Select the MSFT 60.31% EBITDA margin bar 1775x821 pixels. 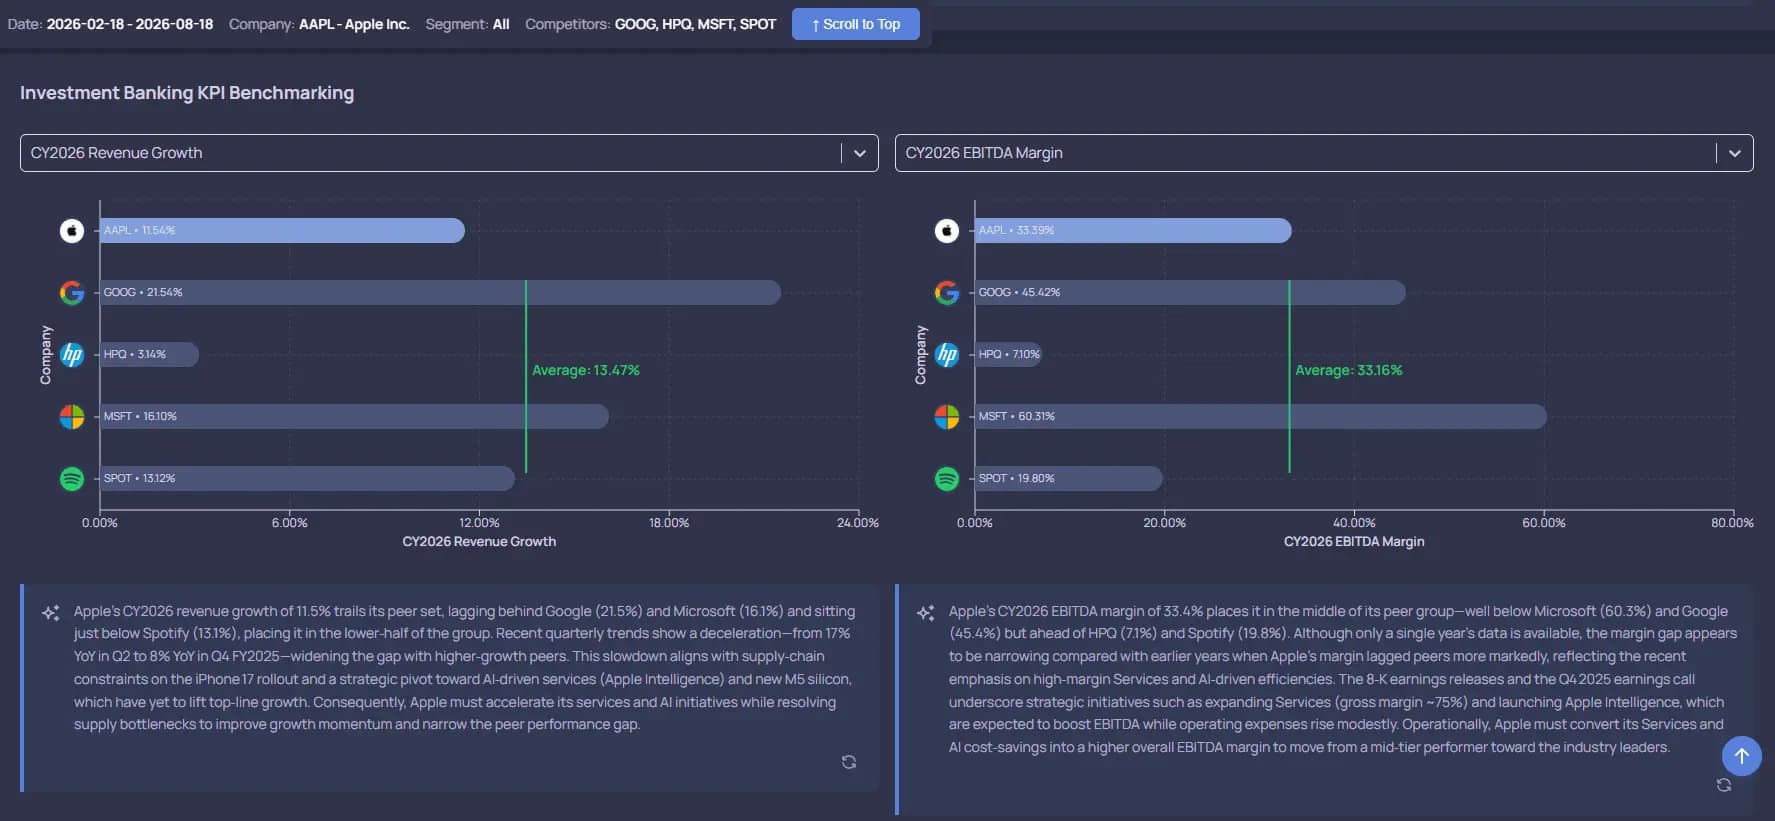coord(1261,417)
